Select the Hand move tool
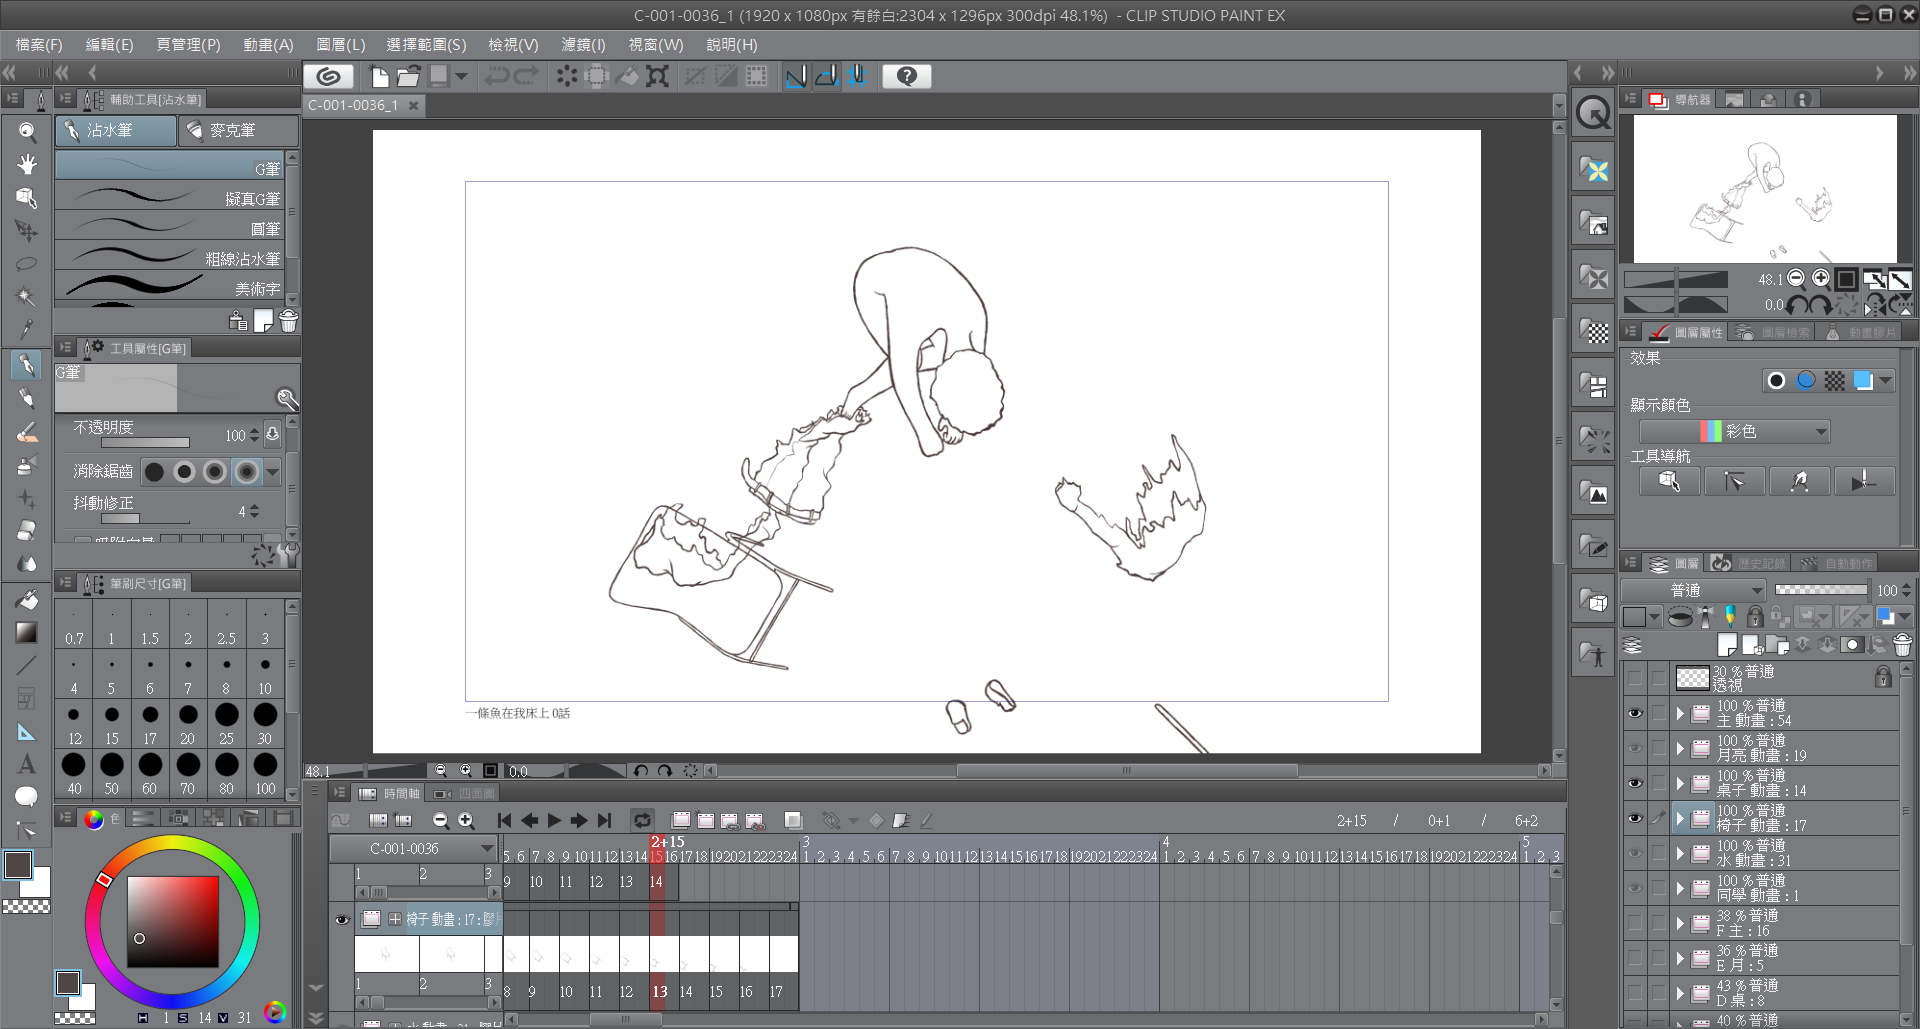Image resolution: width=1920 pixels, height=1029 pixels. click(x=27, y=165)
